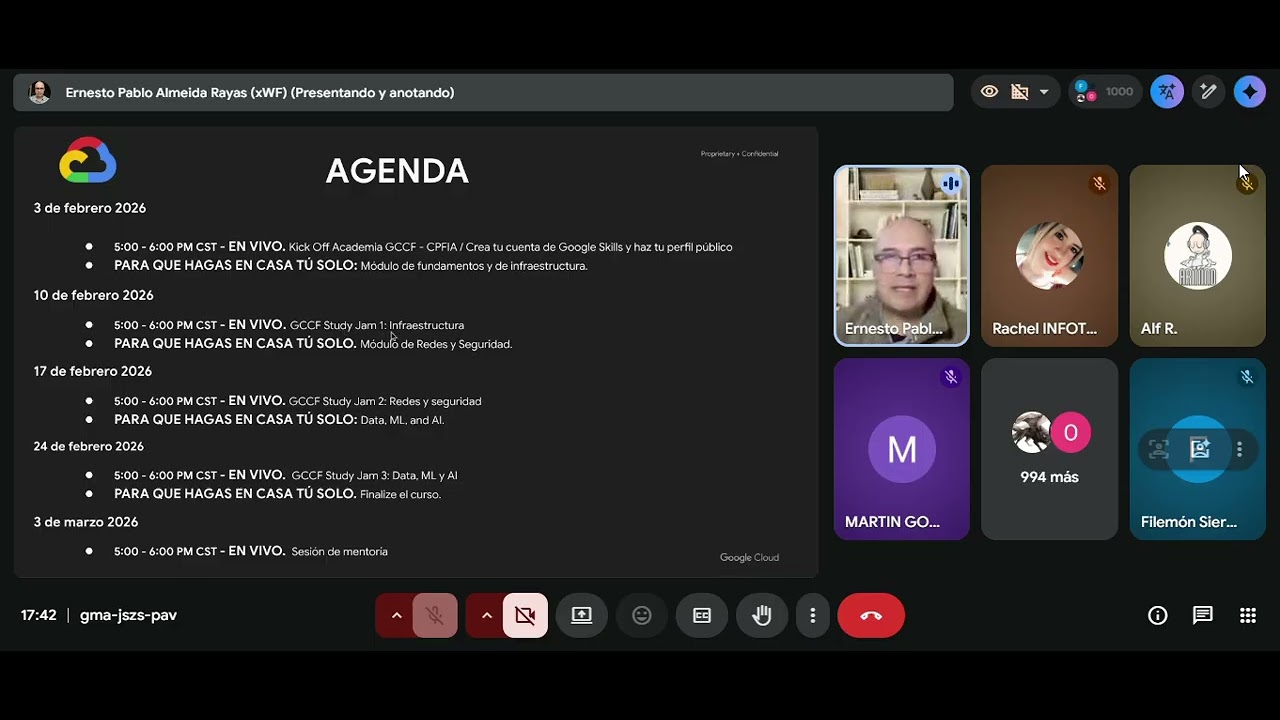This screenshot has width=1280, height=720.
Task: Open the more options menu in call bar
Action: coord(813,616)
